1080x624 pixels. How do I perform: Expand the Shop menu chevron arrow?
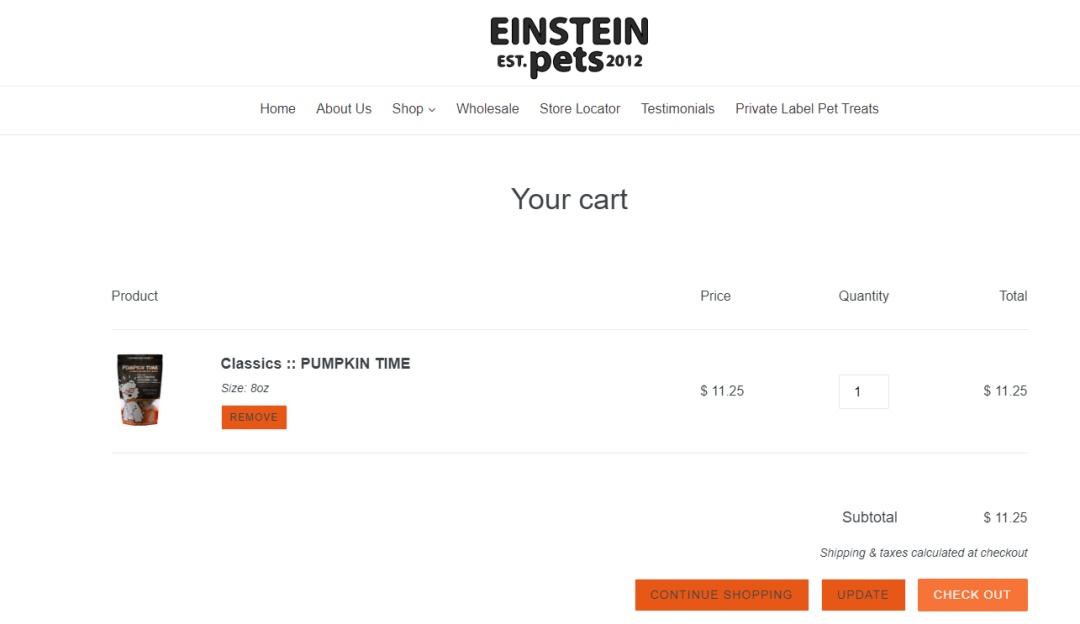pyautogui.click(x=432, y=110)
